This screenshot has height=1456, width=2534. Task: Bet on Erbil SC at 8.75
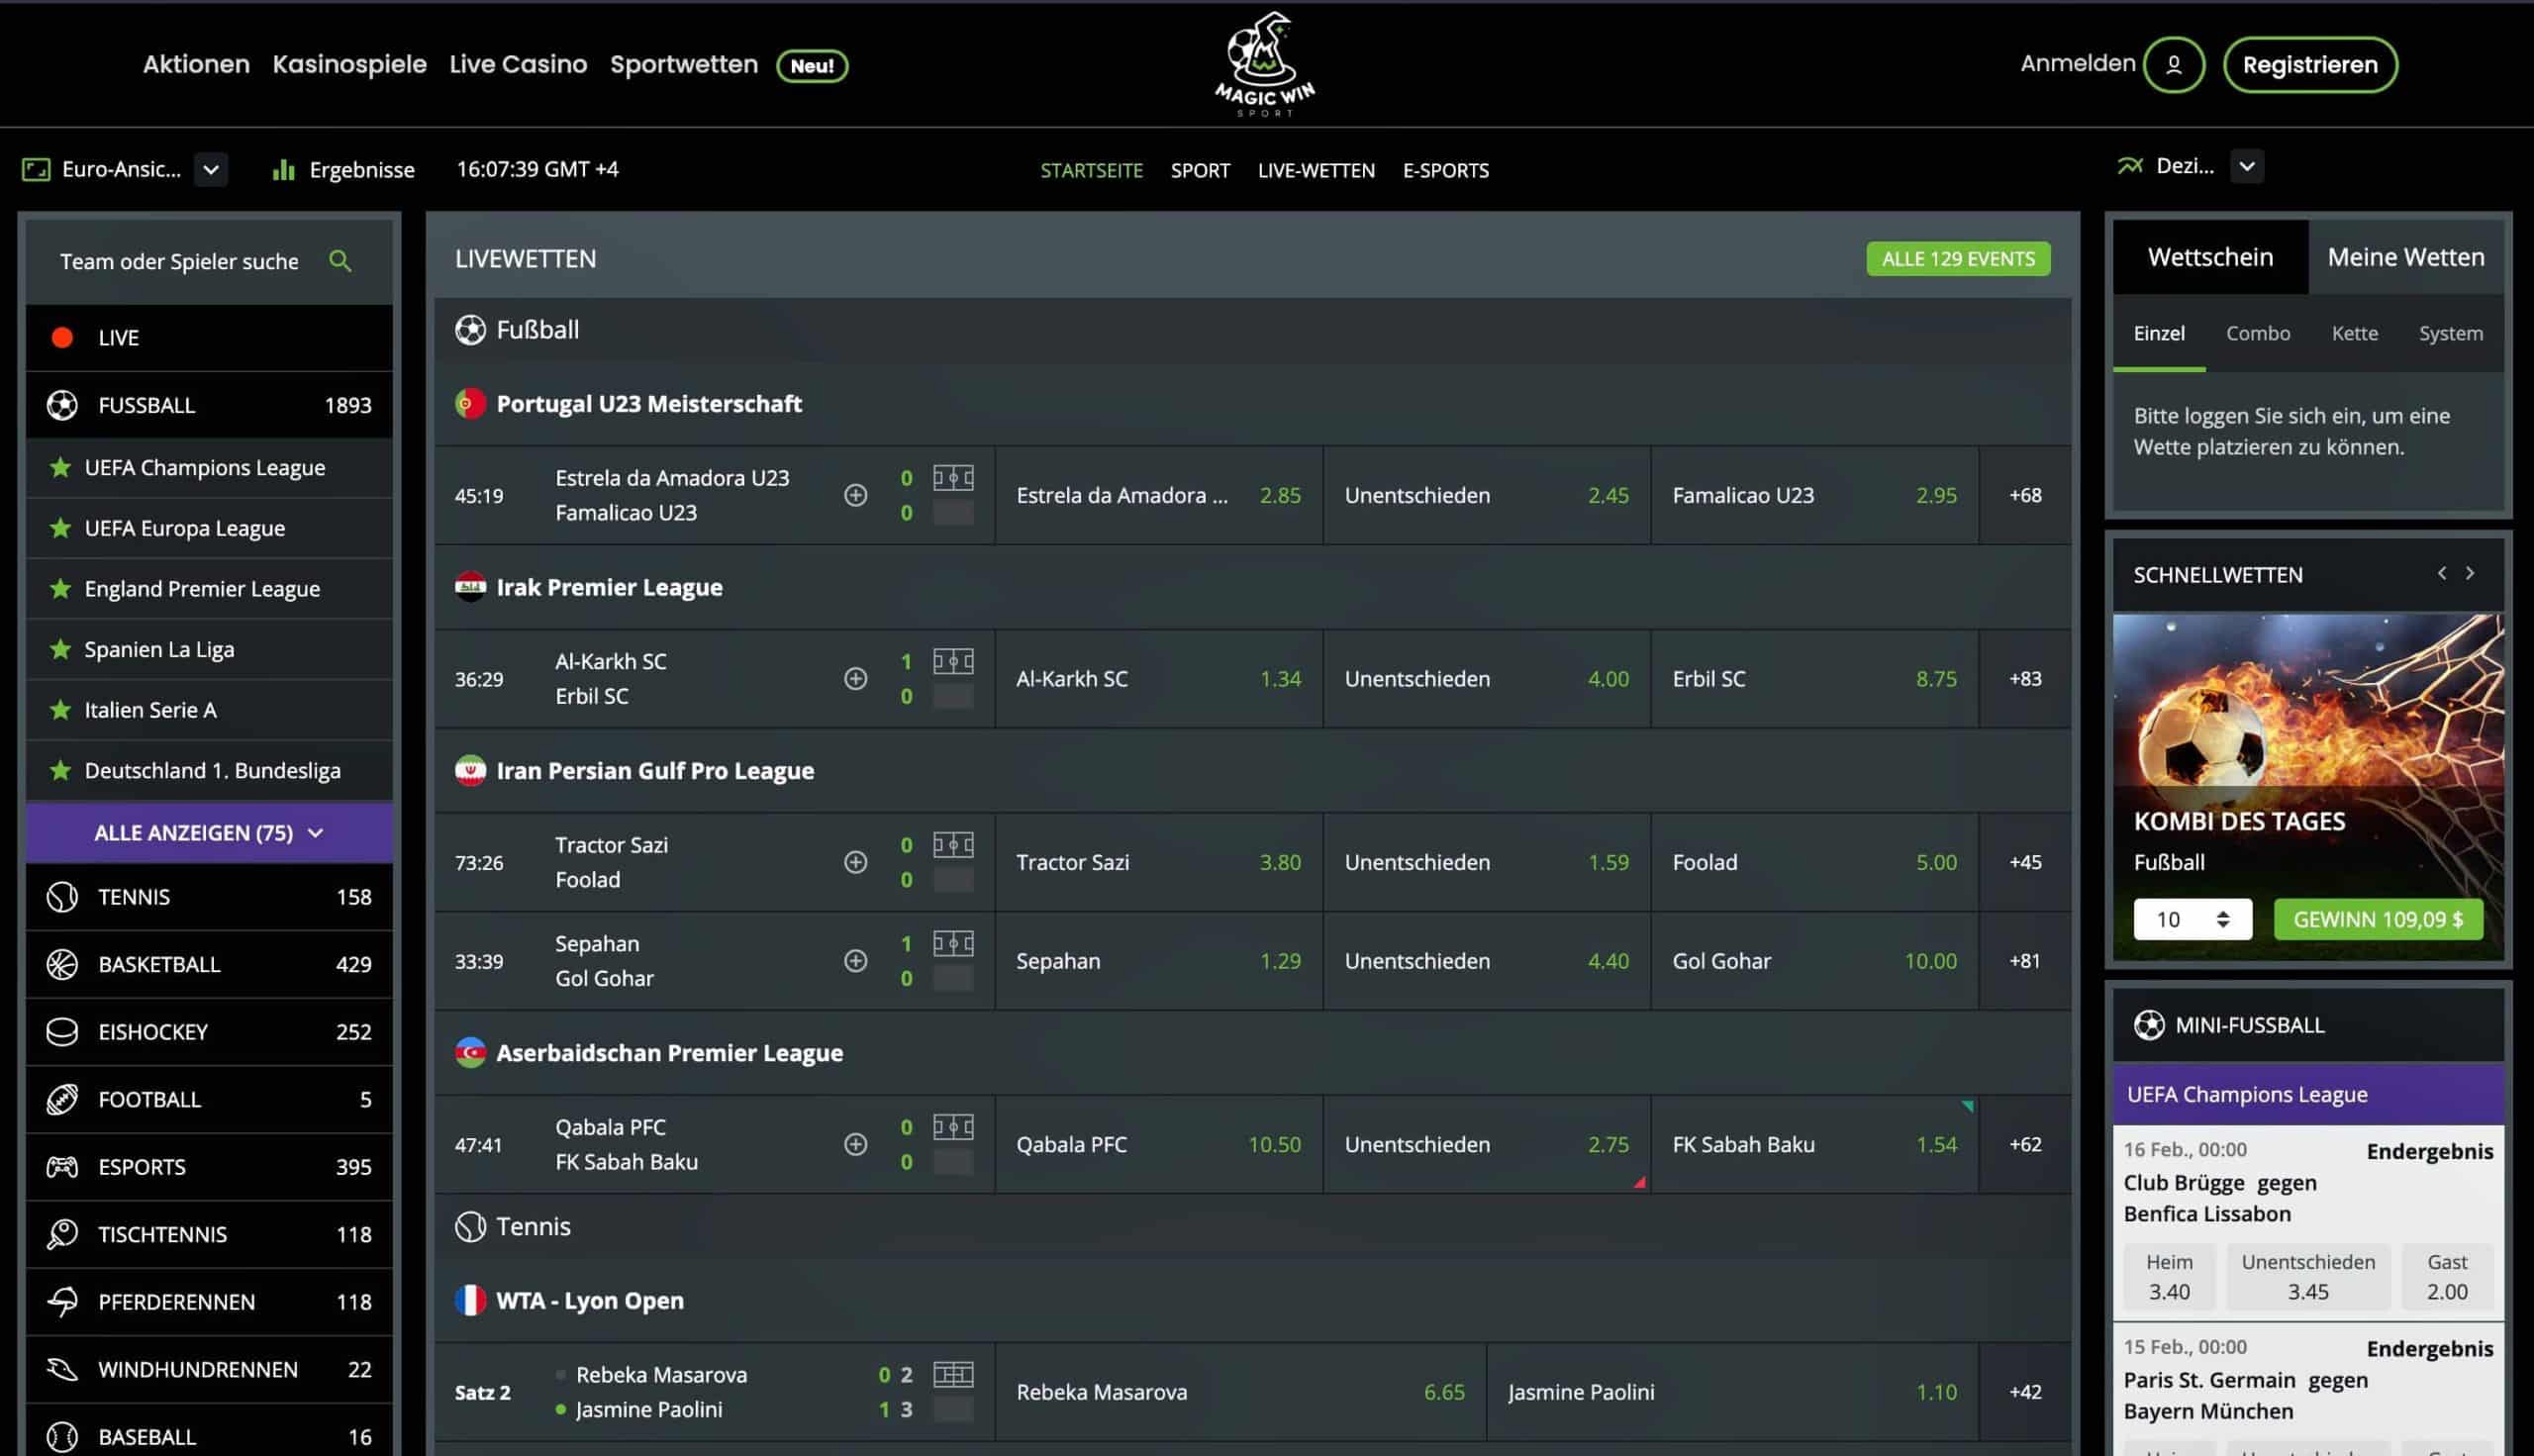coord(1814,678)
